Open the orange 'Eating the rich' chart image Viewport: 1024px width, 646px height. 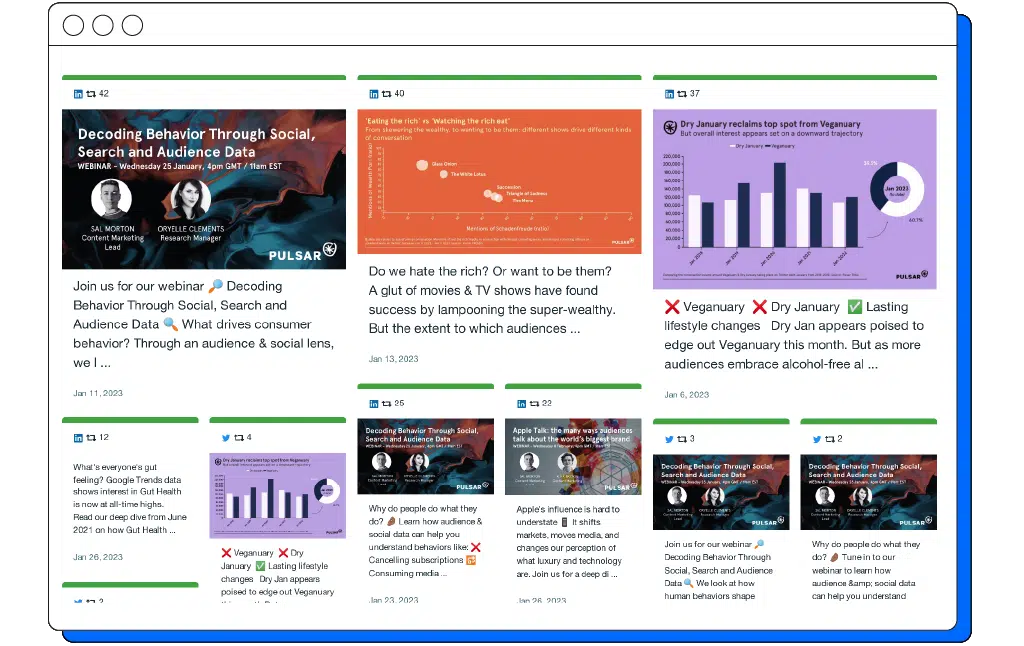499,181
